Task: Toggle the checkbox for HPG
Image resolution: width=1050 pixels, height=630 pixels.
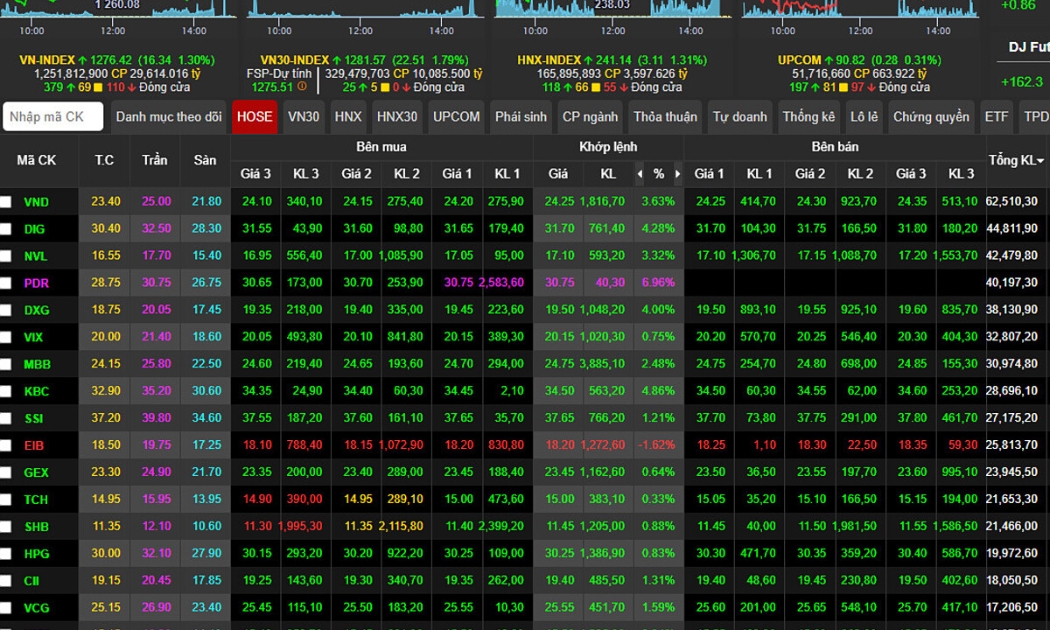Action: [6, 553]
